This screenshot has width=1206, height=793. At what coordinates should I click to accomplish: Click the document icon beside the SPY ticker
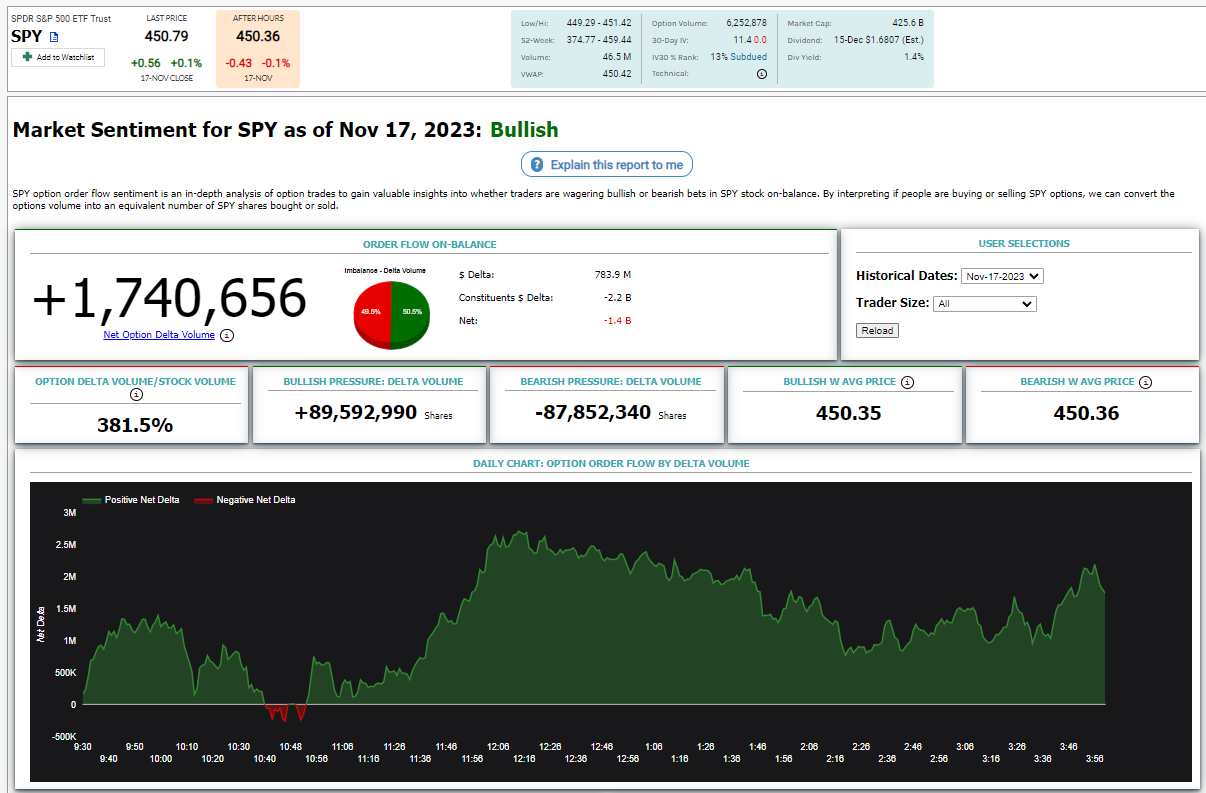pyautogui.click(x=55, y=37)
